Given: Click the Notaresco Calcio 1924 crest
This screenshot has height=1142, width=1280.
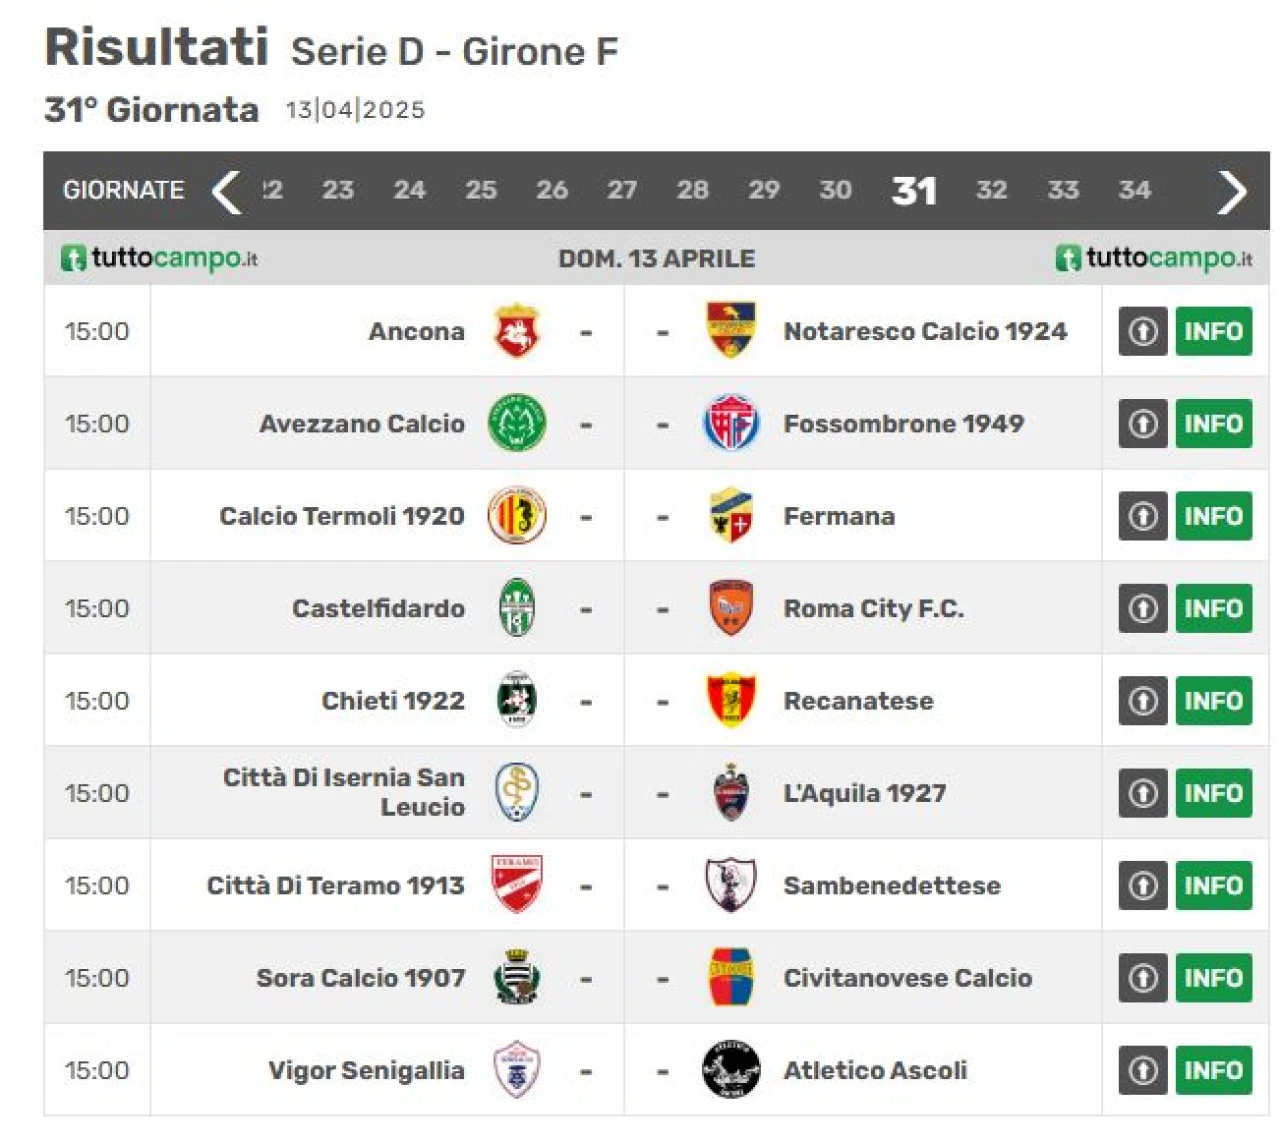Looking at the screenshot, I should (731, 331).
